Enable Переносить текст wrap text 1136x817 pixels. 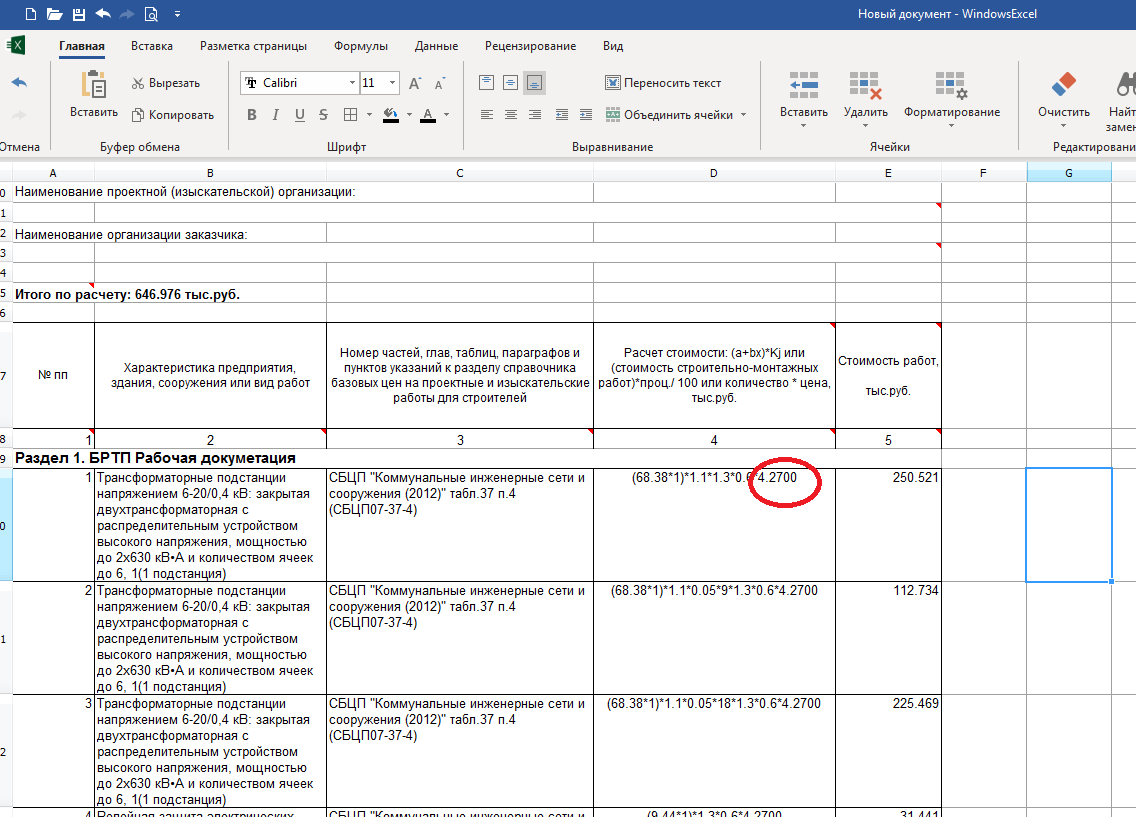663,83
